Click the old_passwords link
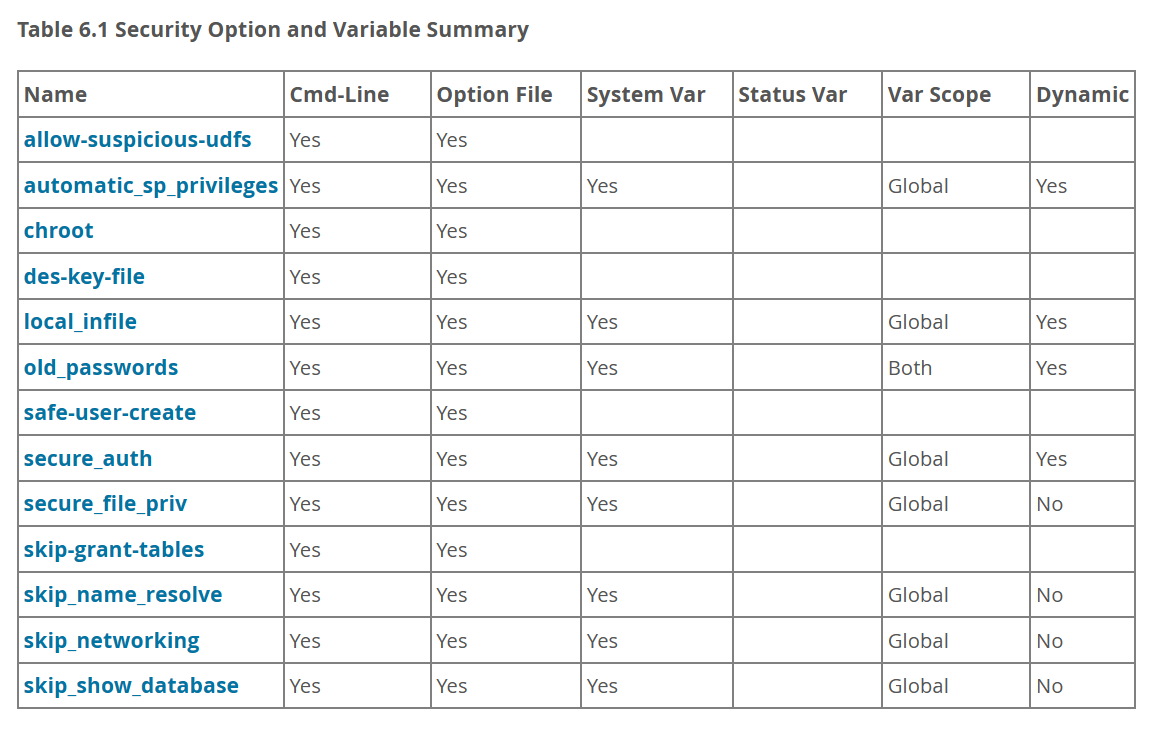Screen dimensions: 1154x735 point(101,368)
